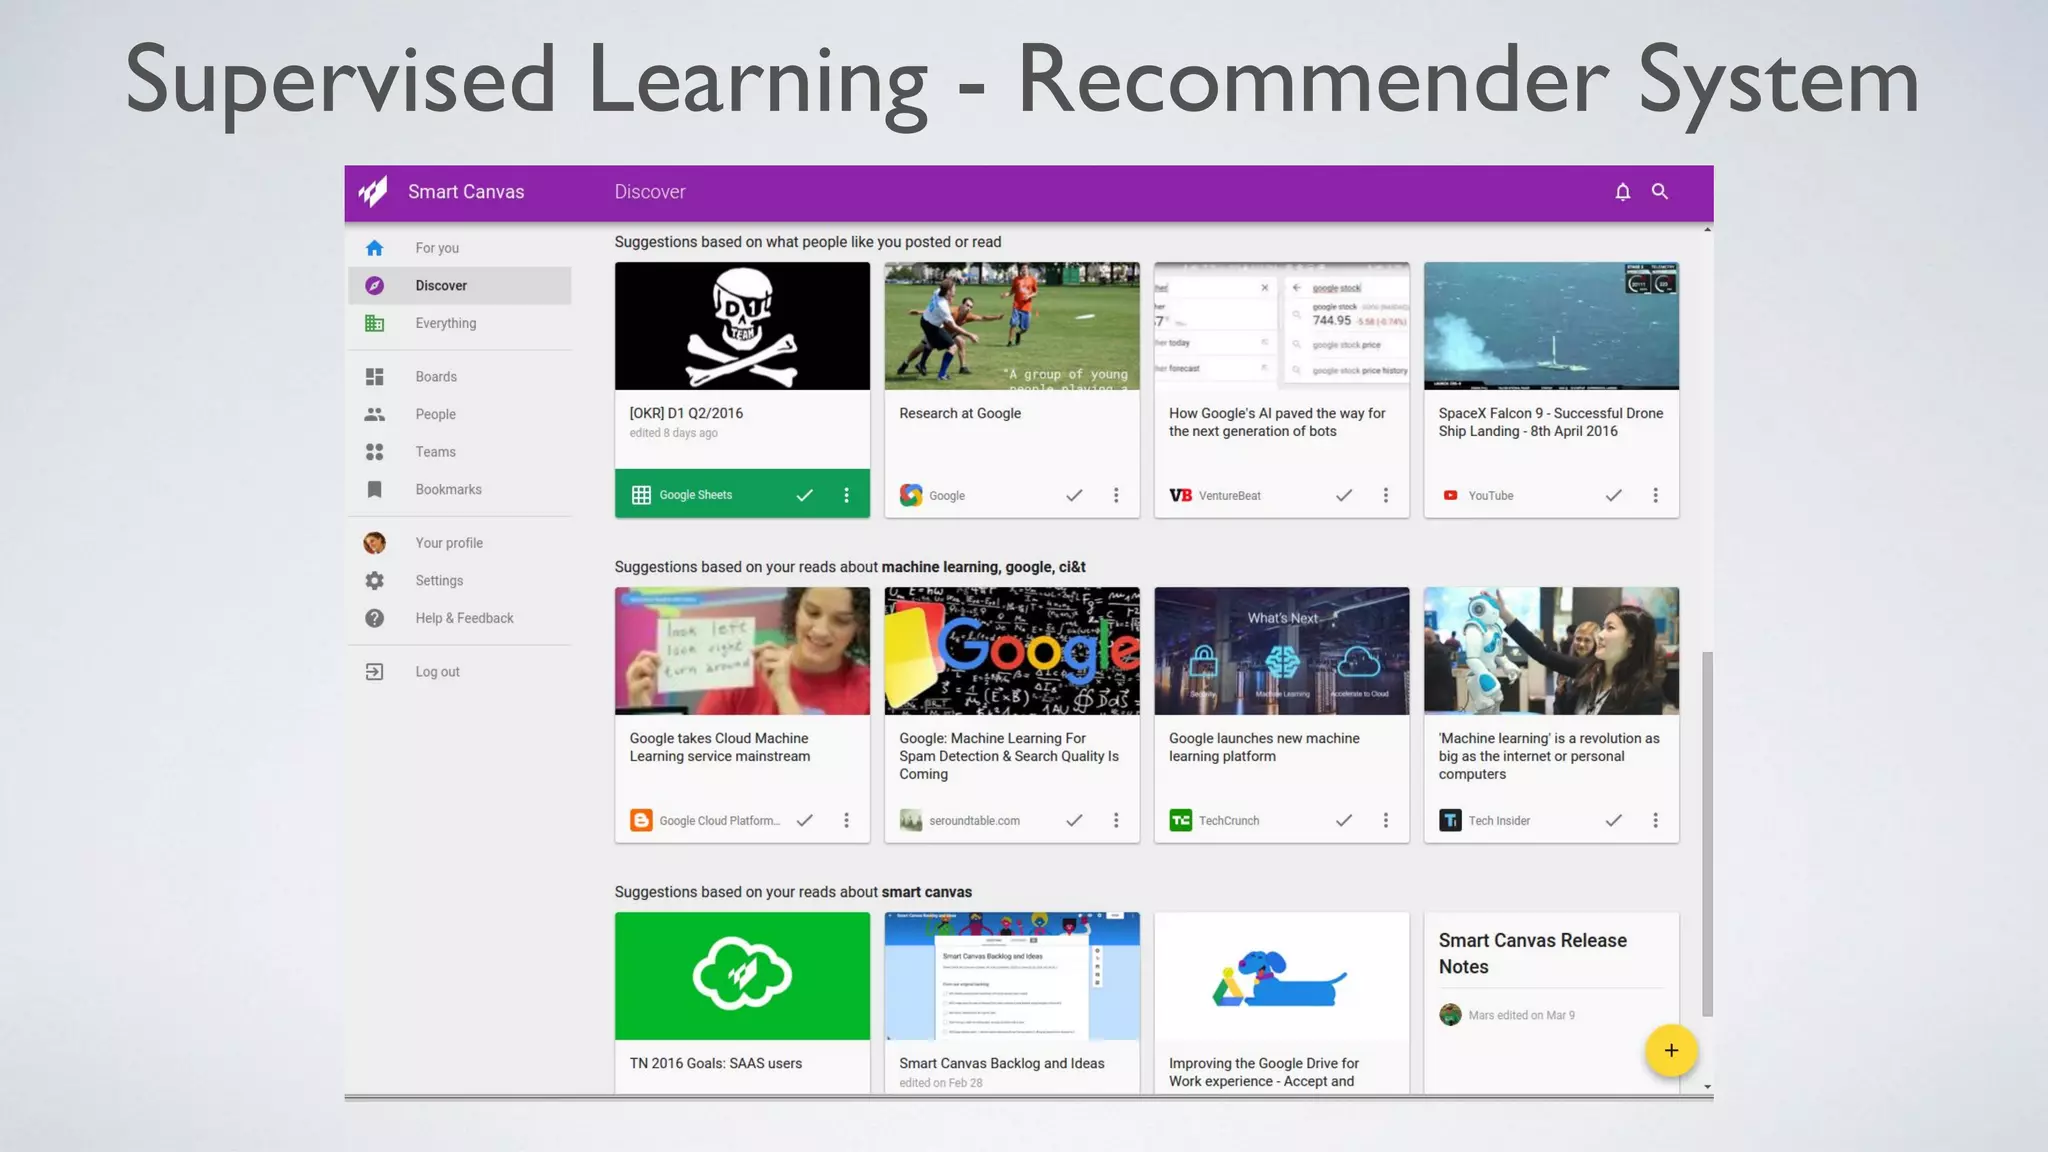Click the Help & Feedback question icon
This screenshot has width=2048, height=1152.
click(374, 618)
